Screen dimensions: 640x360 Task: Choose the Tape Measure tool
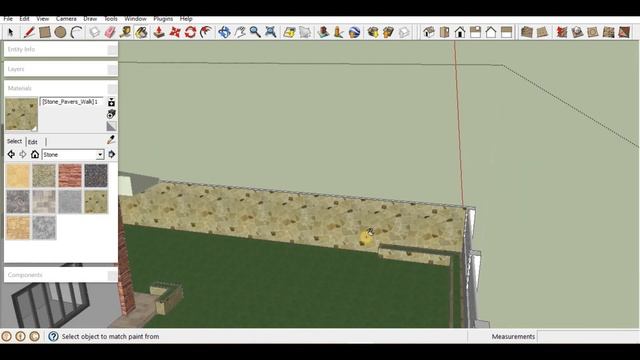(125, 32)
